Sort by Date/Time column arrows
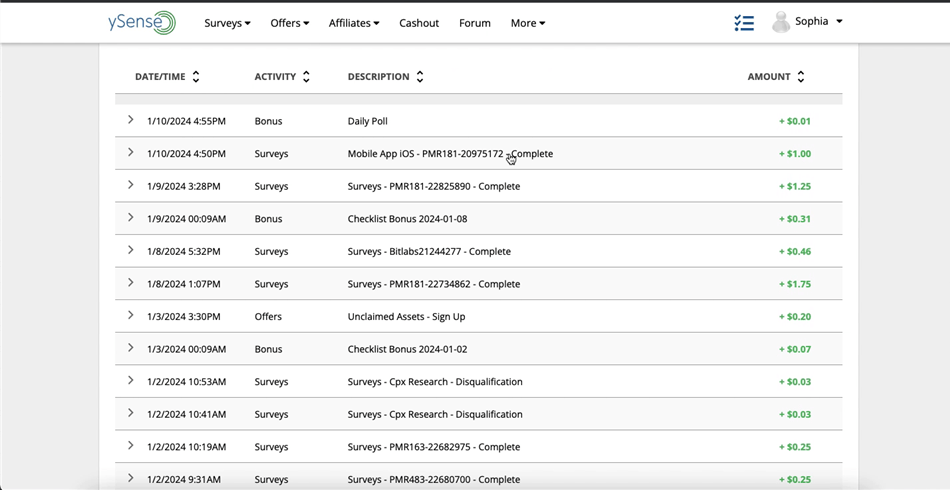 pos(195,77)
